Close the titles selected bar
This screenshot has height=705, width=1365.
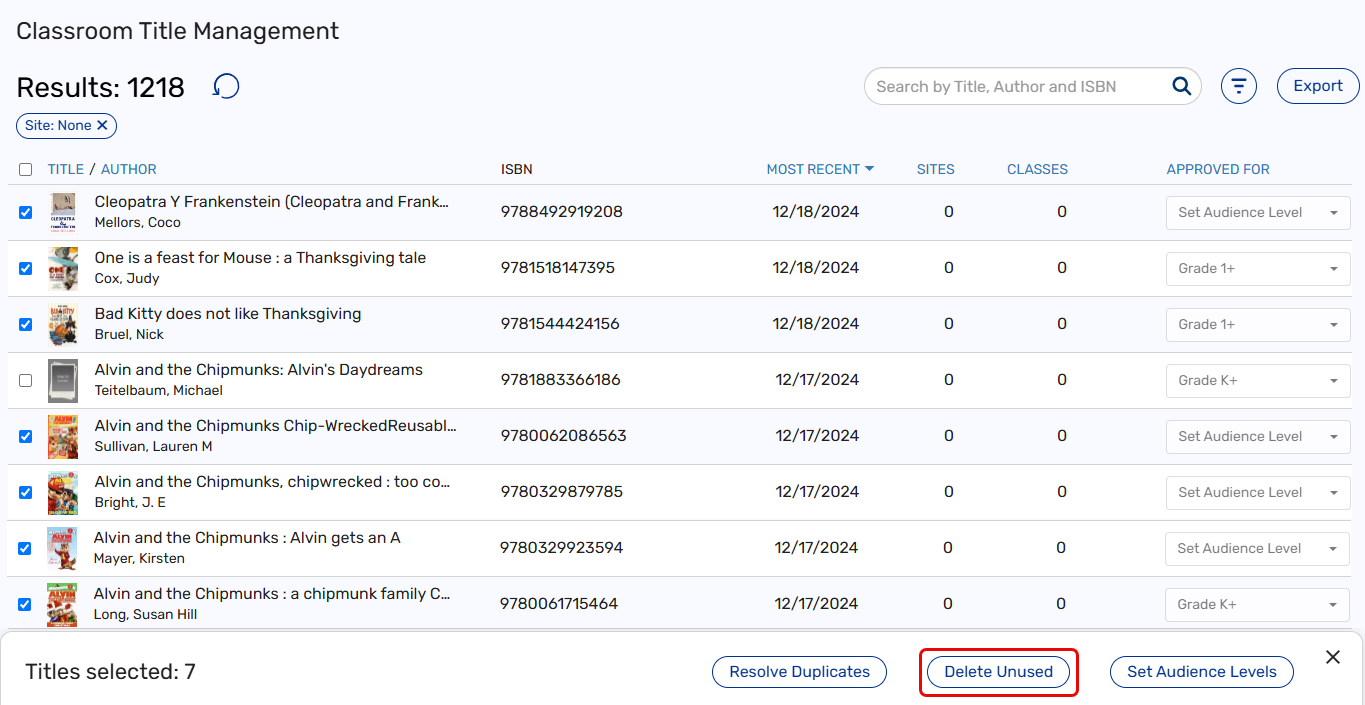1333,657
